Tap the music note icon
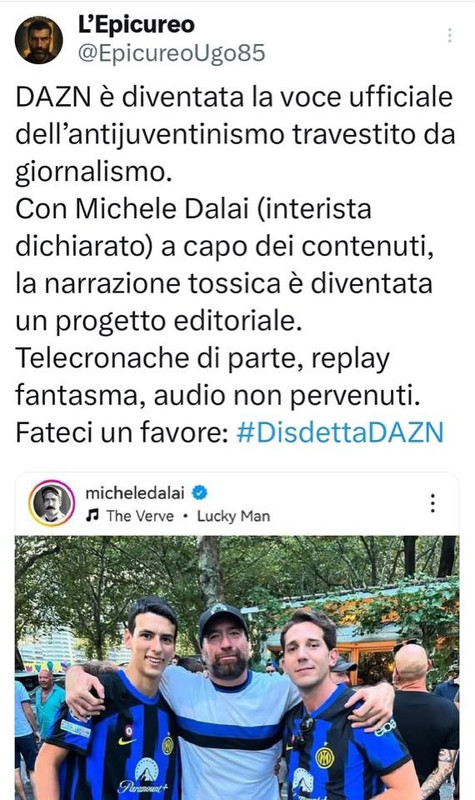This screenshot has width=475, height=800. point(92,516)
